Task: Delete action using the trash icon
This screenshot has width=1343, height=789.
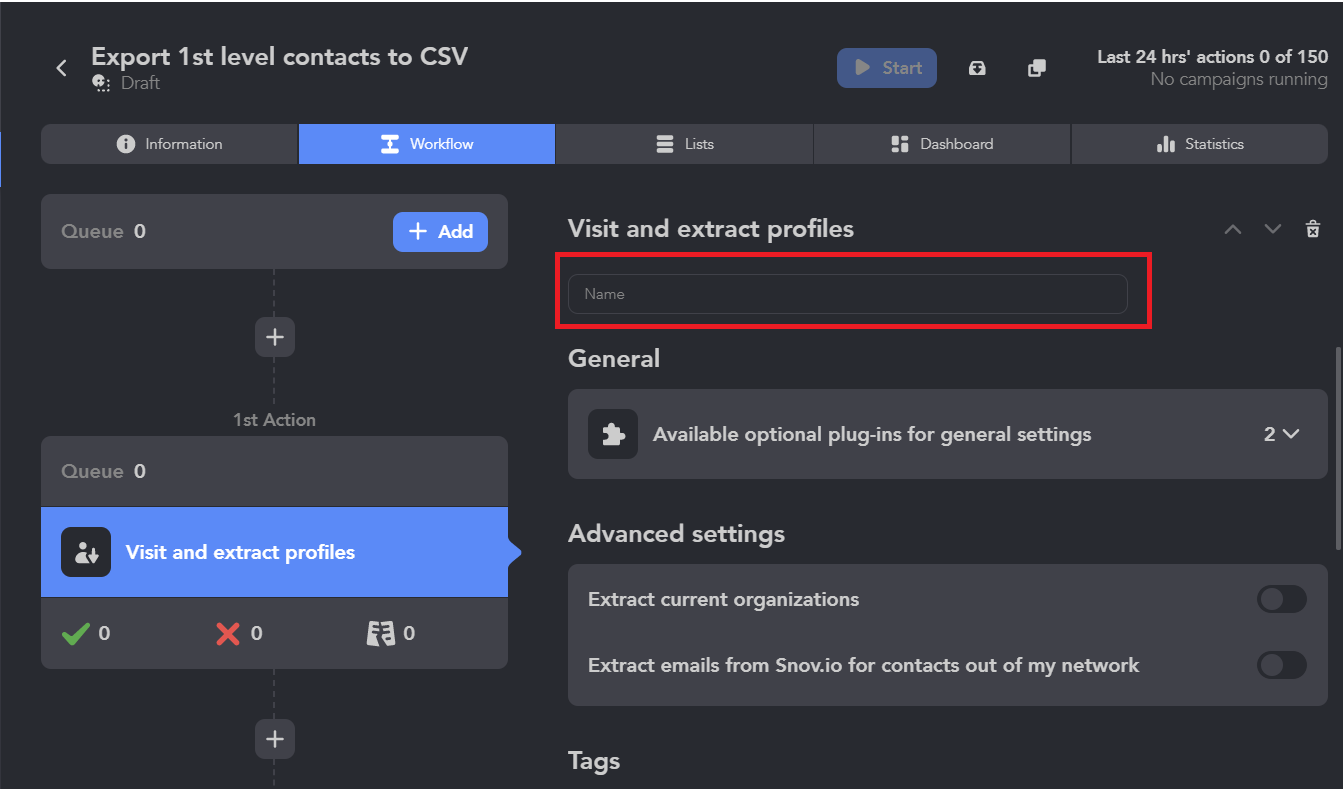Action: click(x=1313, y=229)
